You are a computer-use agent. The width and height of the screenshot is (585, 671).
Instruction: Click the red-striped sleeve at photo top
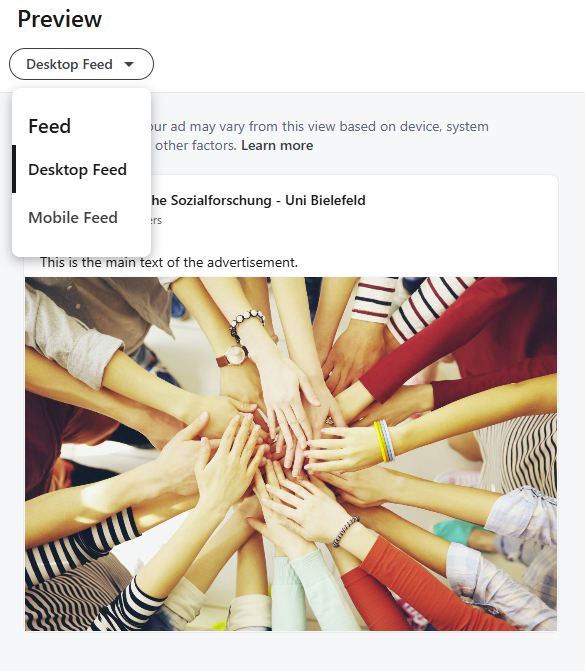click(x=373, y=299)
